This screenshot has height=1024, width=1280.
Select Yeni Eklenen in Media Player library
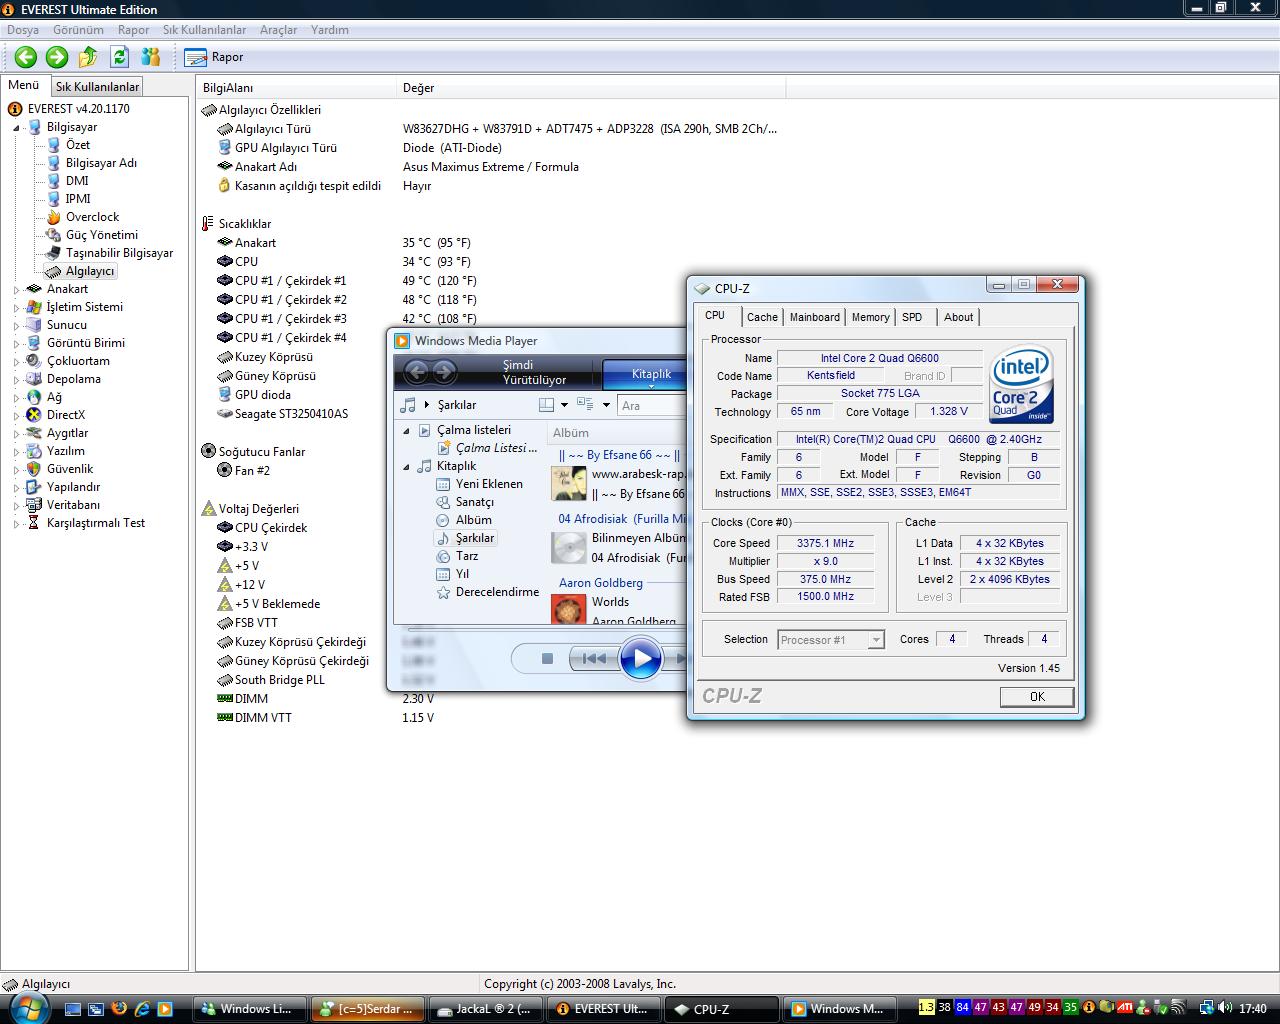(x=480, y=484)
